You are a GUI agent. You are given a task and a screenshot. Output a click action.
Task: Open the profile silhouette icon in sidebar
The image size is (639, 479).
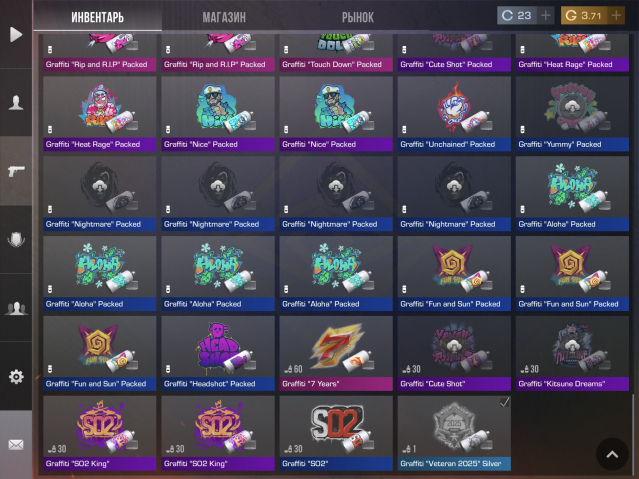[16, 102]
